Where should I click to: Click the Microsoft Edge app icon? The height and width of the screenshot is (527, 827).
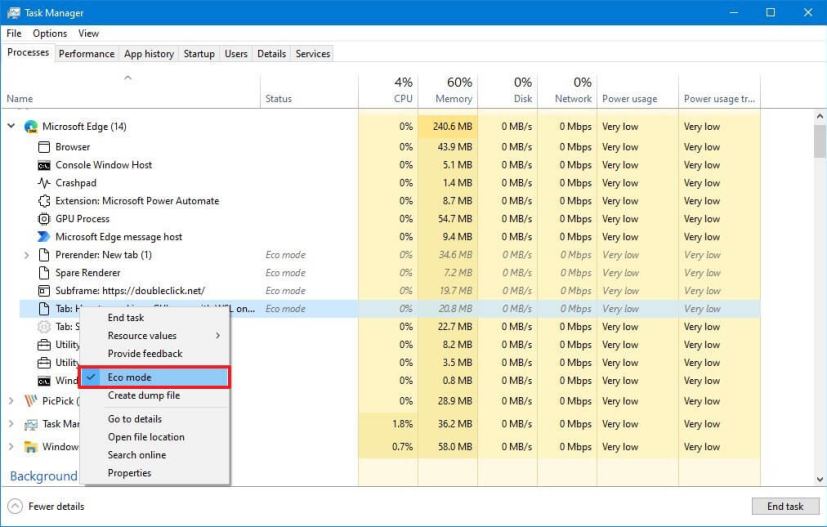pos(31,127)
